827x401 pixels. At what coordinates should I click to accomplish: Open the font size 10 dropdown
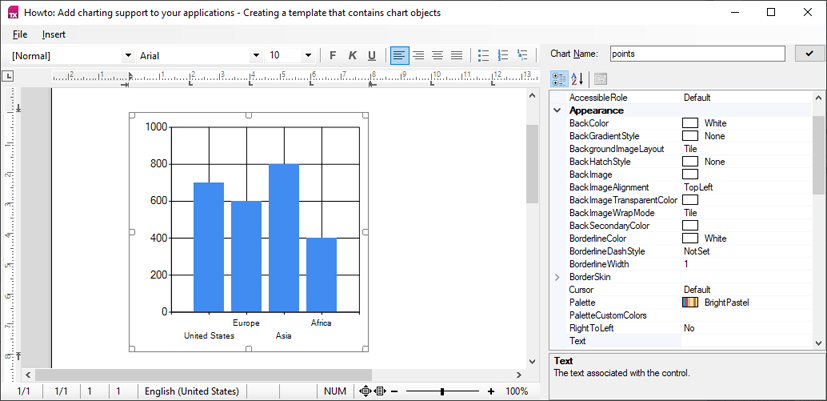coord(308,55)
